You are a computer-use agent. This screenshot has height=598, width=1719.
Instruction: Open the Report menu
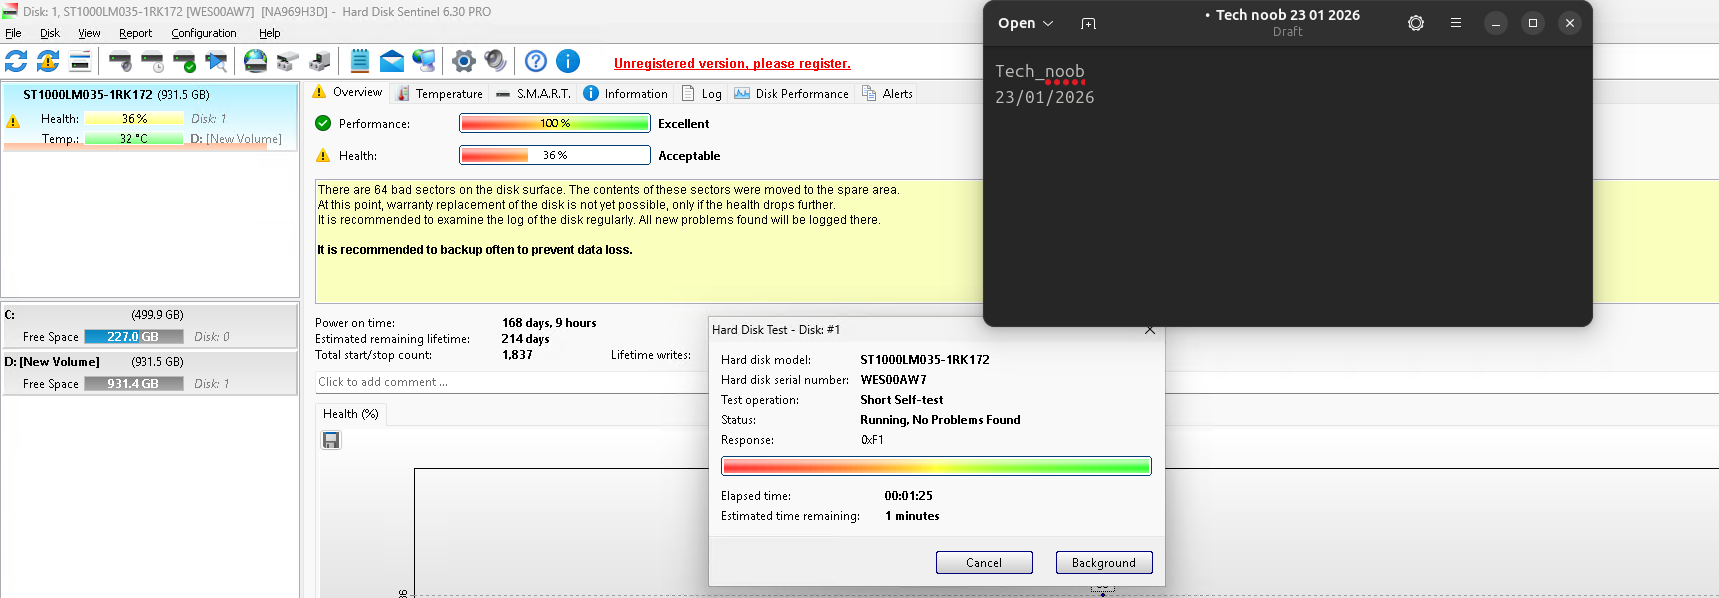pos(135,33)
